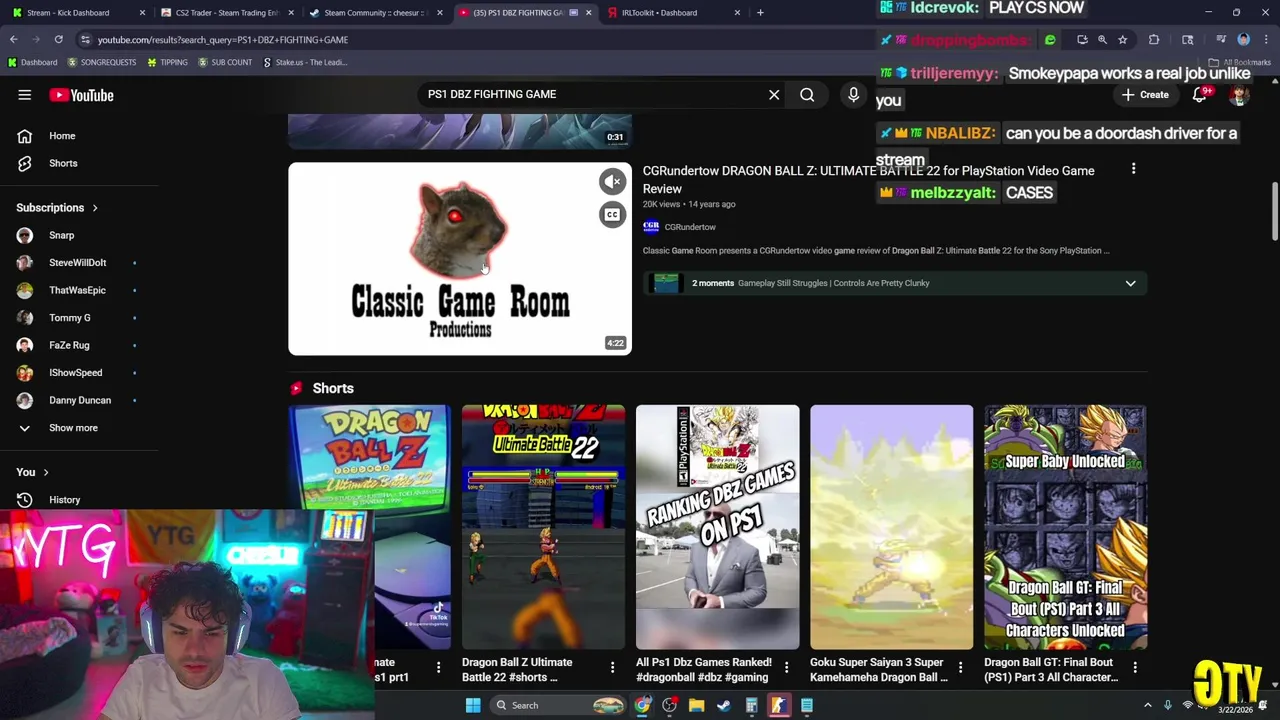This screenshot has height=720, width=1280.
Task: Bookmark this page with the star icon
Action: coord(1122,40)
